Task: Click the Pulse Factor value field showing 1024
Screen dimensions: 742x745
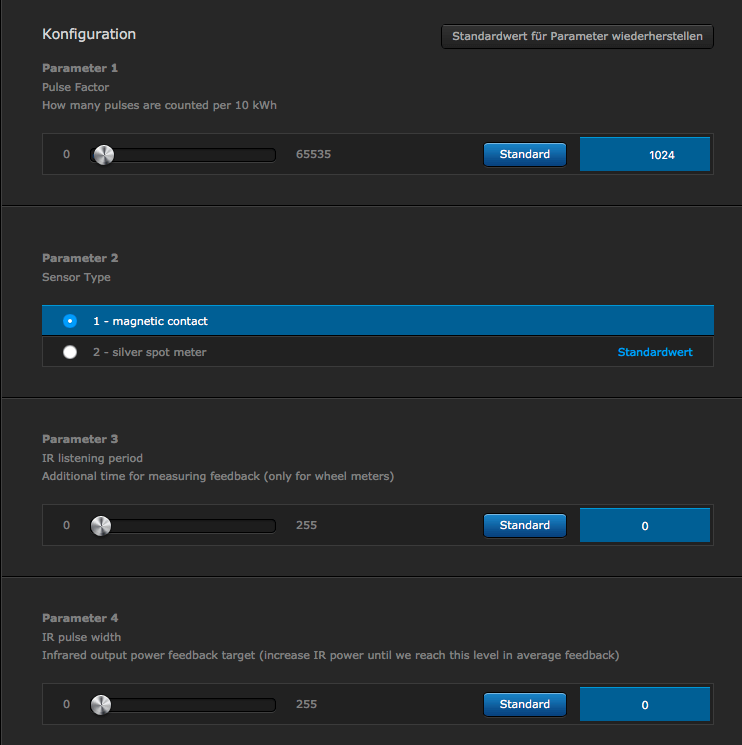Action: point(645,155)
